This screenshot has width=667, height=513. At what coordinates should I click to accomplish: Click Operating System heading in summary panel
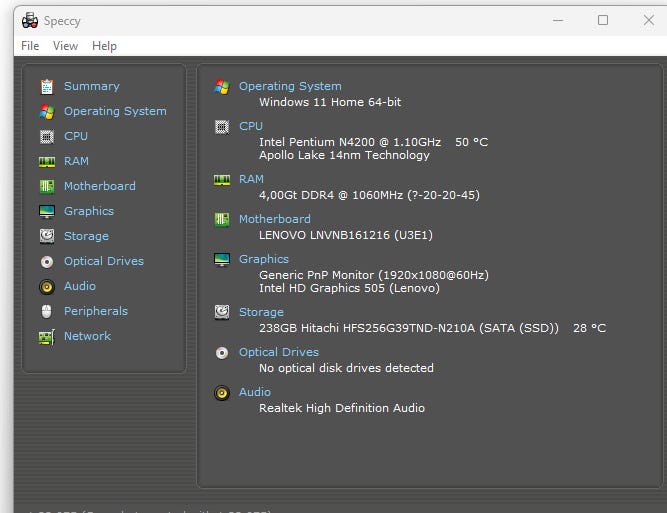290,86
